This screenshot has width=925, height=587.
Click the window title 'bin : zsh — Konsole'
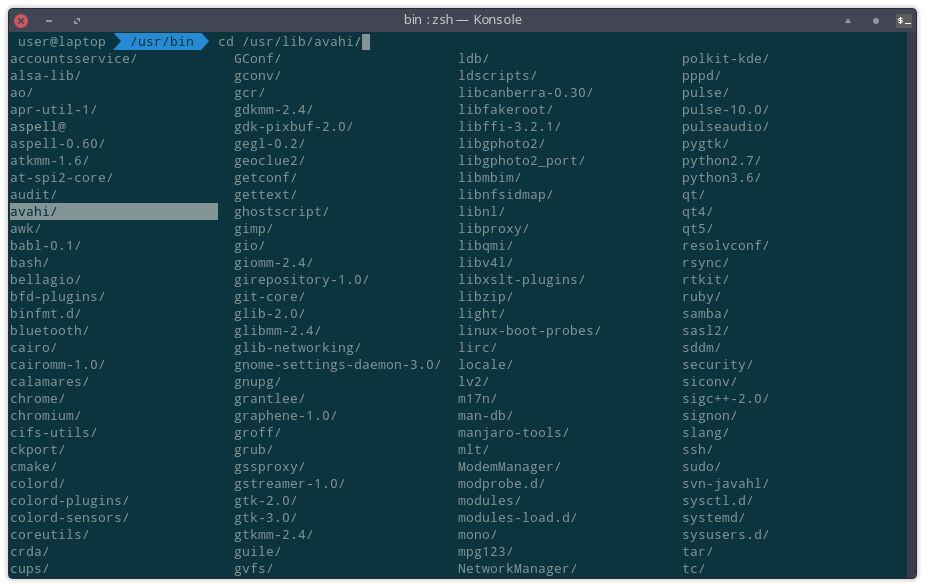coord(462,20)
